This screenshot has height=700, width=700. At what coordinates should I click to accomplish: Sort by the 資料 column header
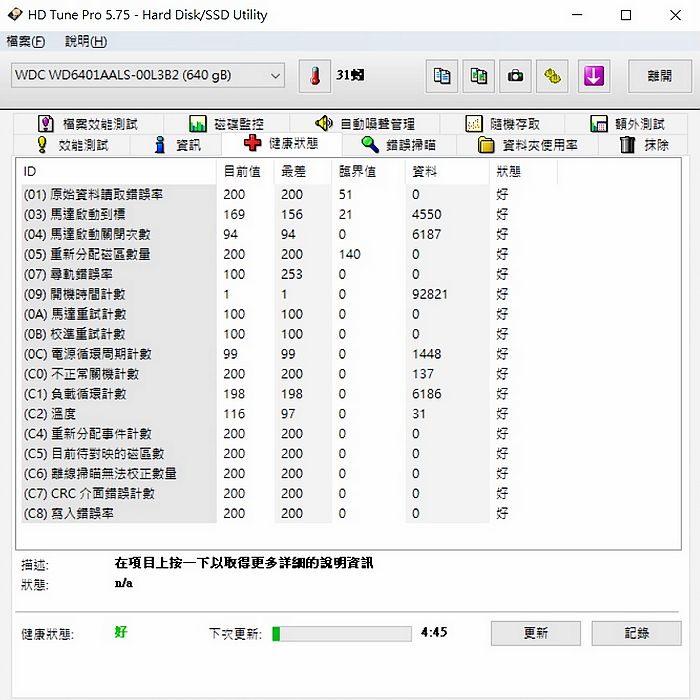click(x=448, y=171)
